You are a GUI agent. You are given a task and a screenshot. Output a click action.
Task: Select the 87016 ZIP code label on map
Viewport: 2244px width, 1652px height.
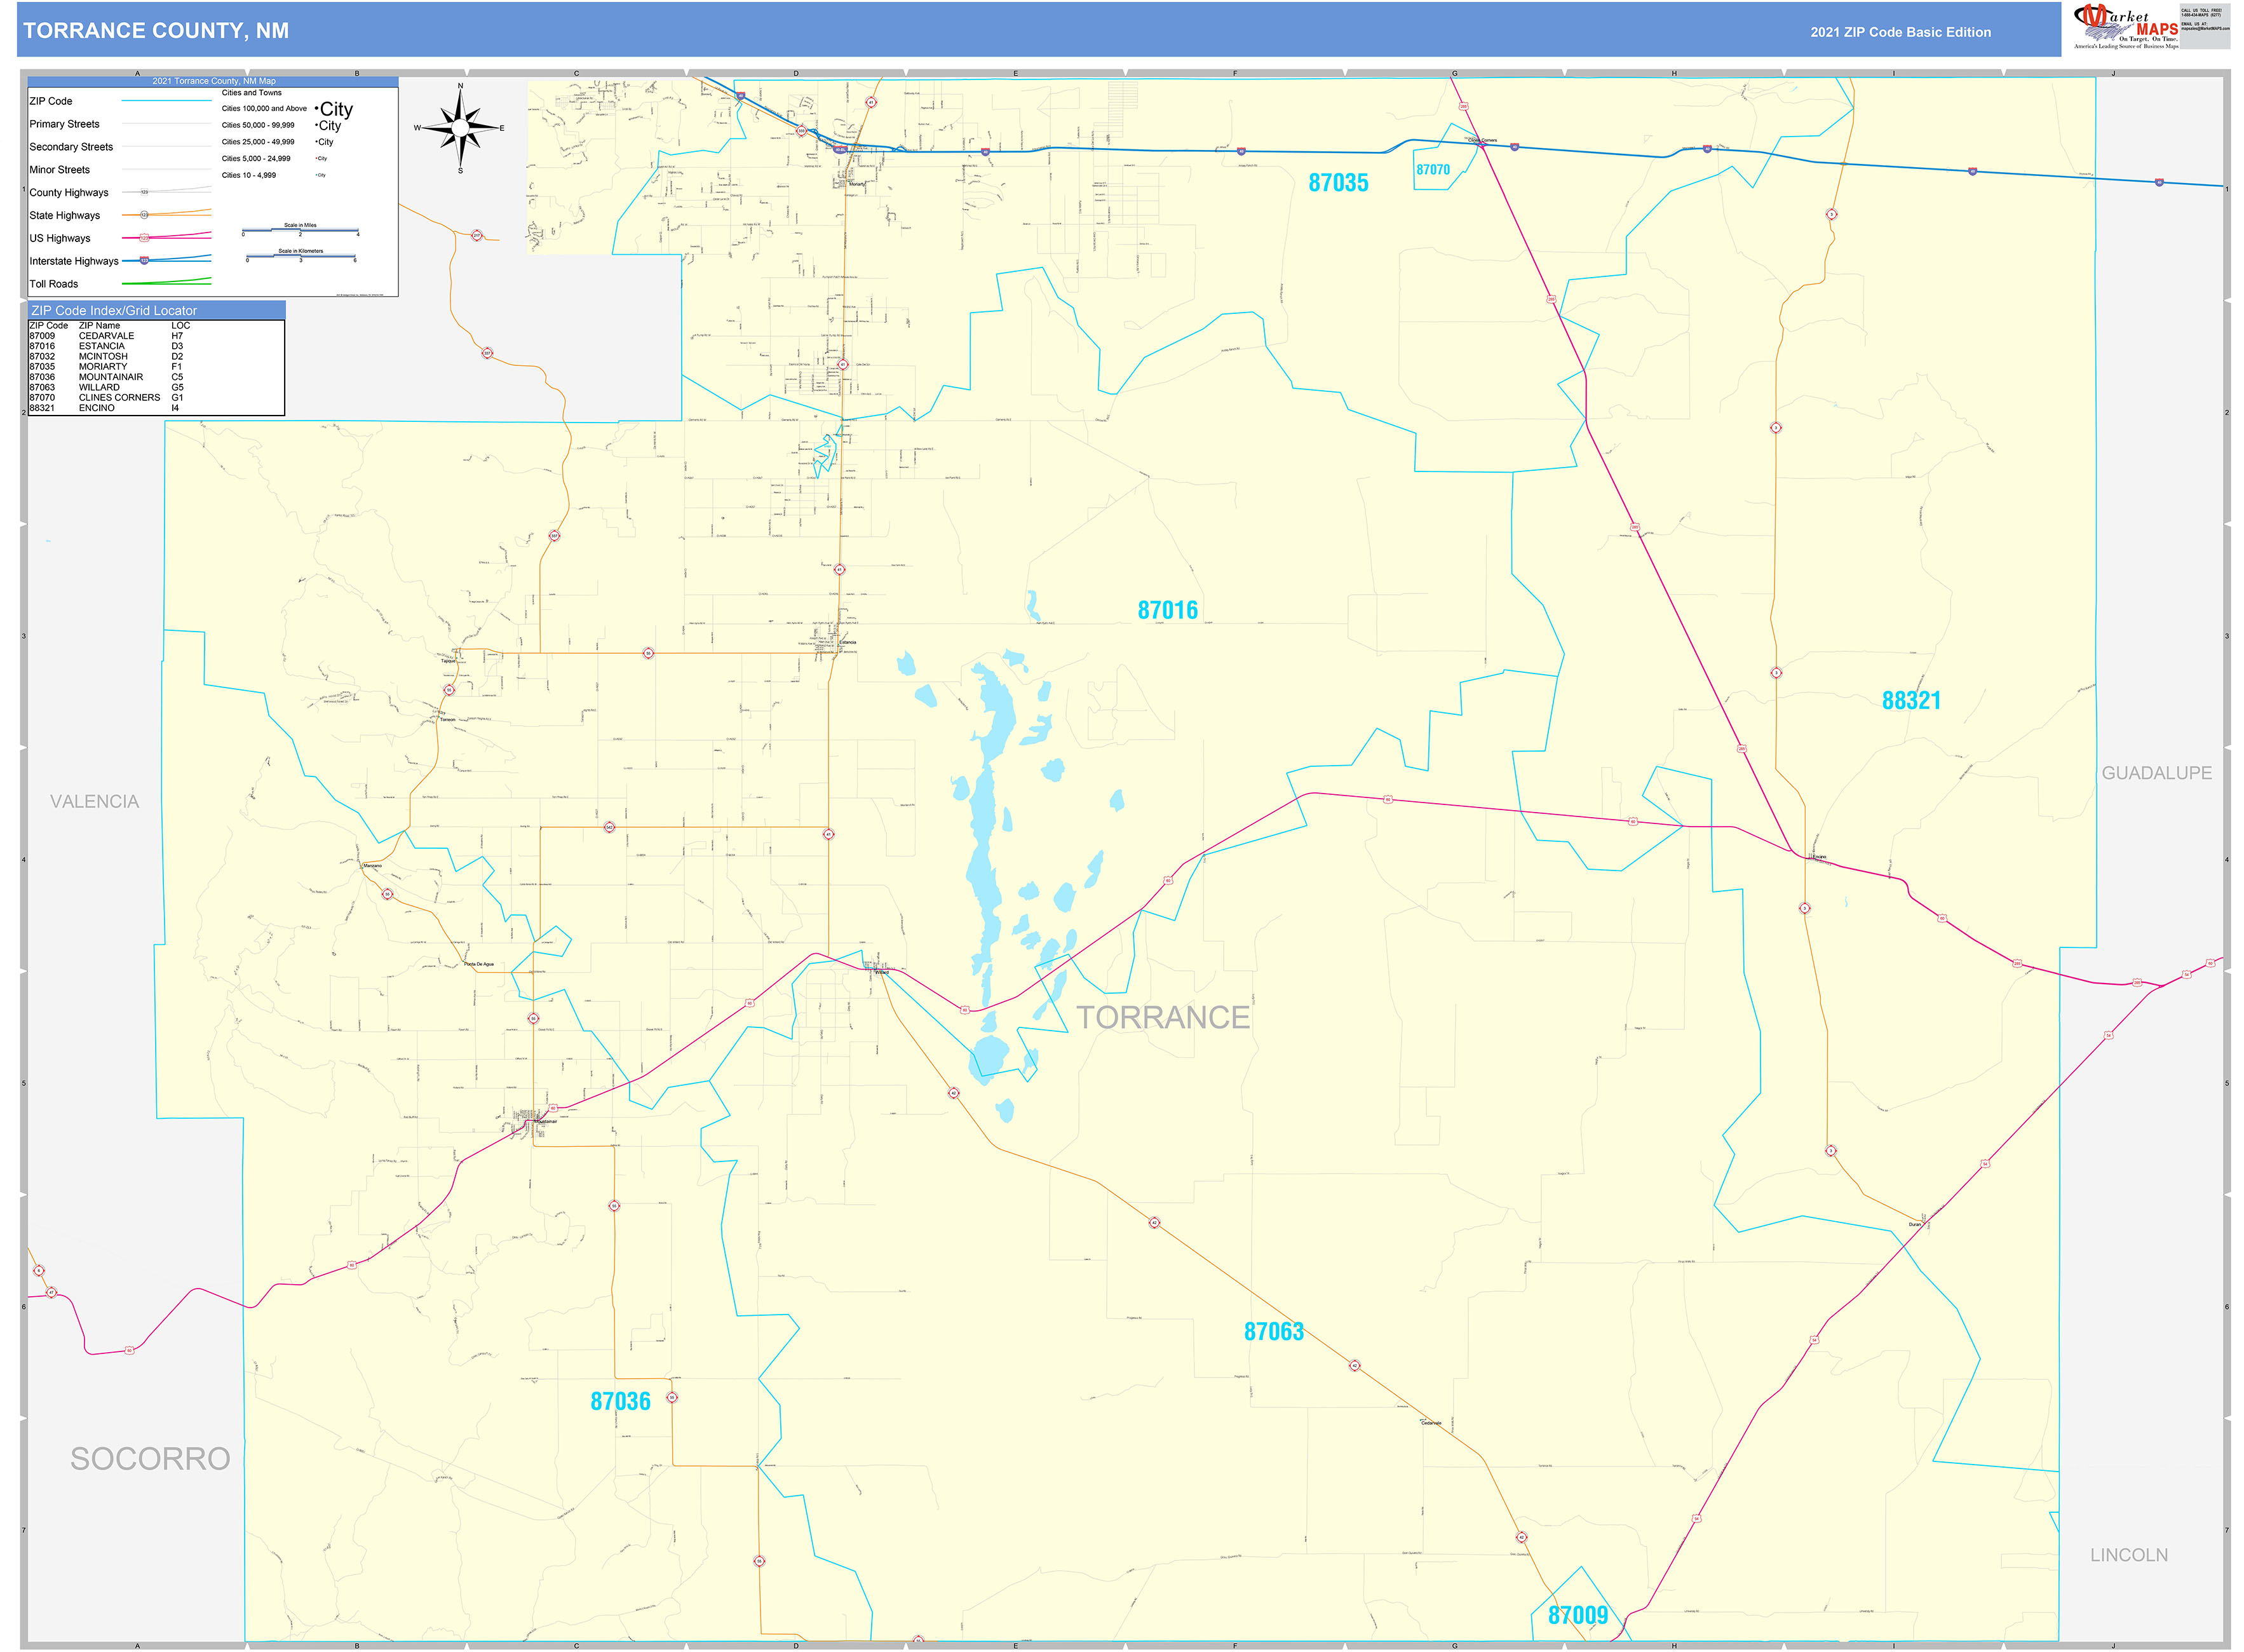point(1167,610)
